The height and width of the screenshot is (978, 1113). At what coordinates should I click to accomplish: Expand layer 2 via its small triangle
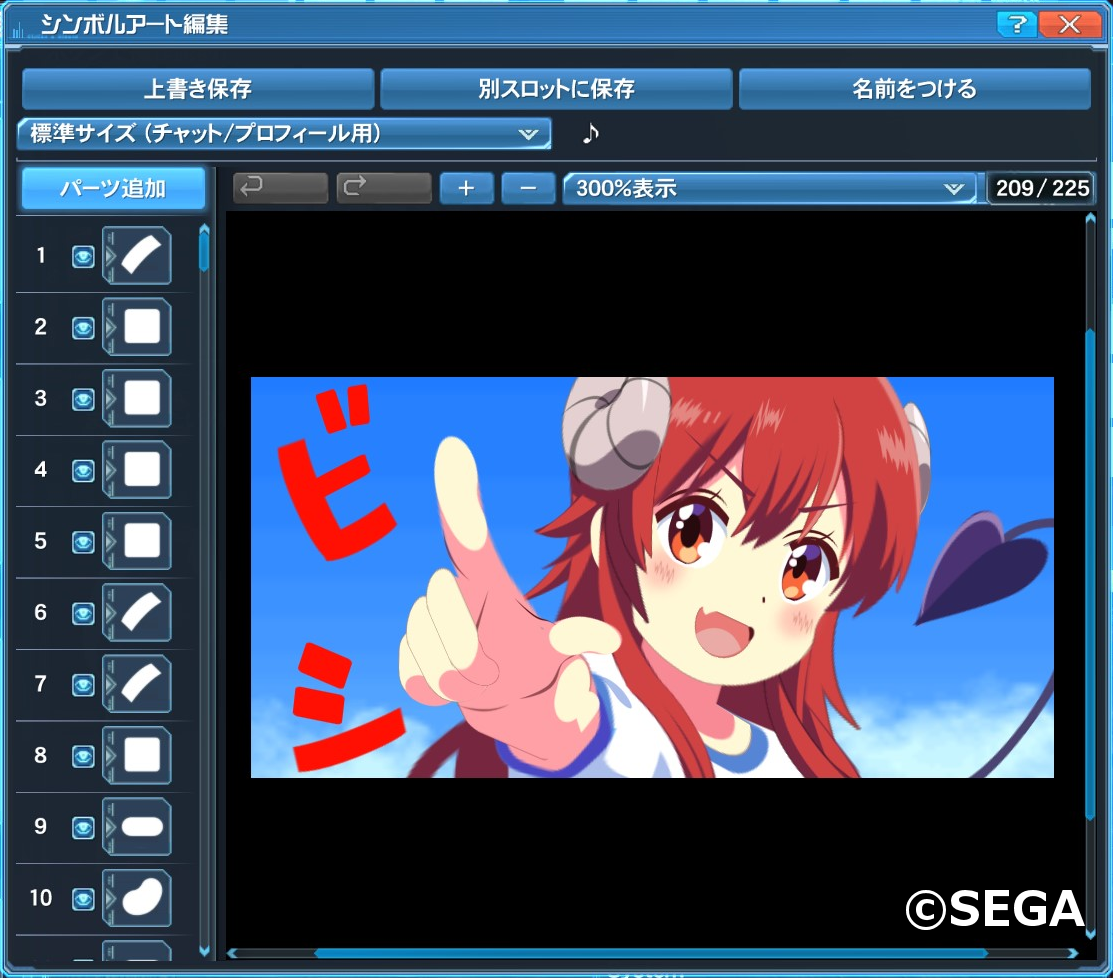click(x=109, y=326)
